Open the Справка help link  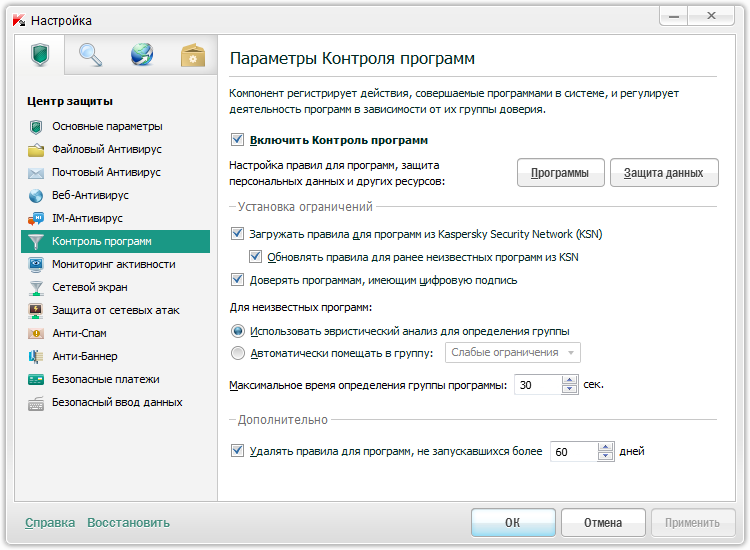click(x=50, y=523)
